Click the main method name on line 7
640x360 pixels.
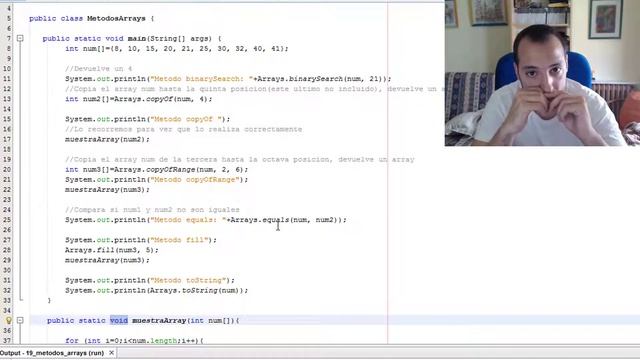[137, 38]
